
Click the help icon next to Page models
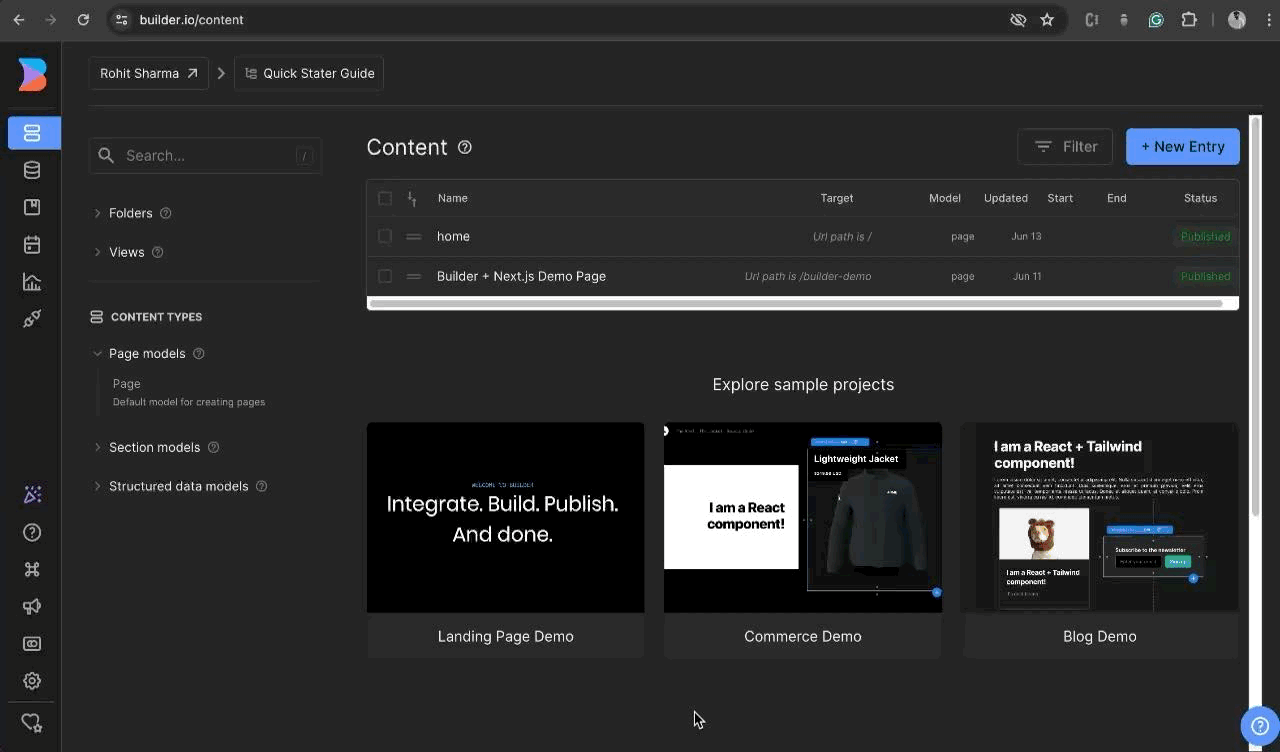coord(199,353)
